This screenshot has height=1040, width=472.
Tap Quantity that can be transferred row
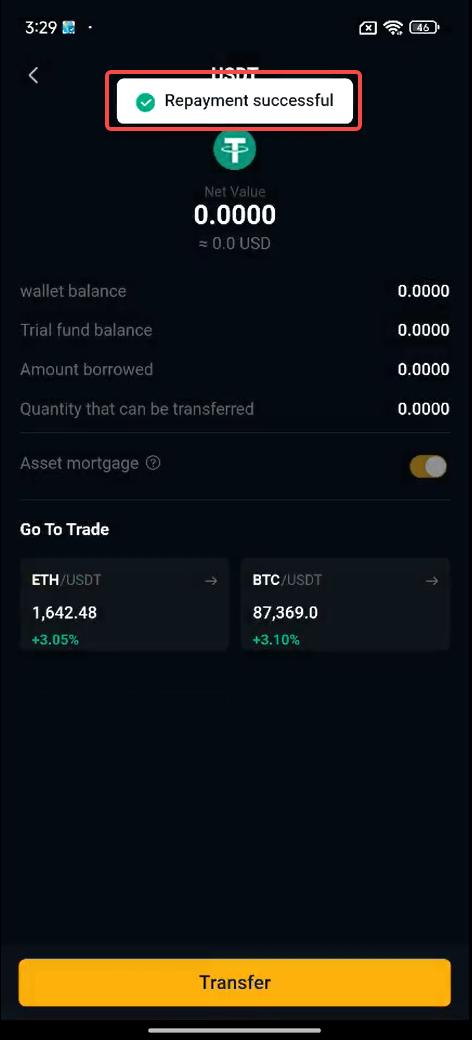235,409
